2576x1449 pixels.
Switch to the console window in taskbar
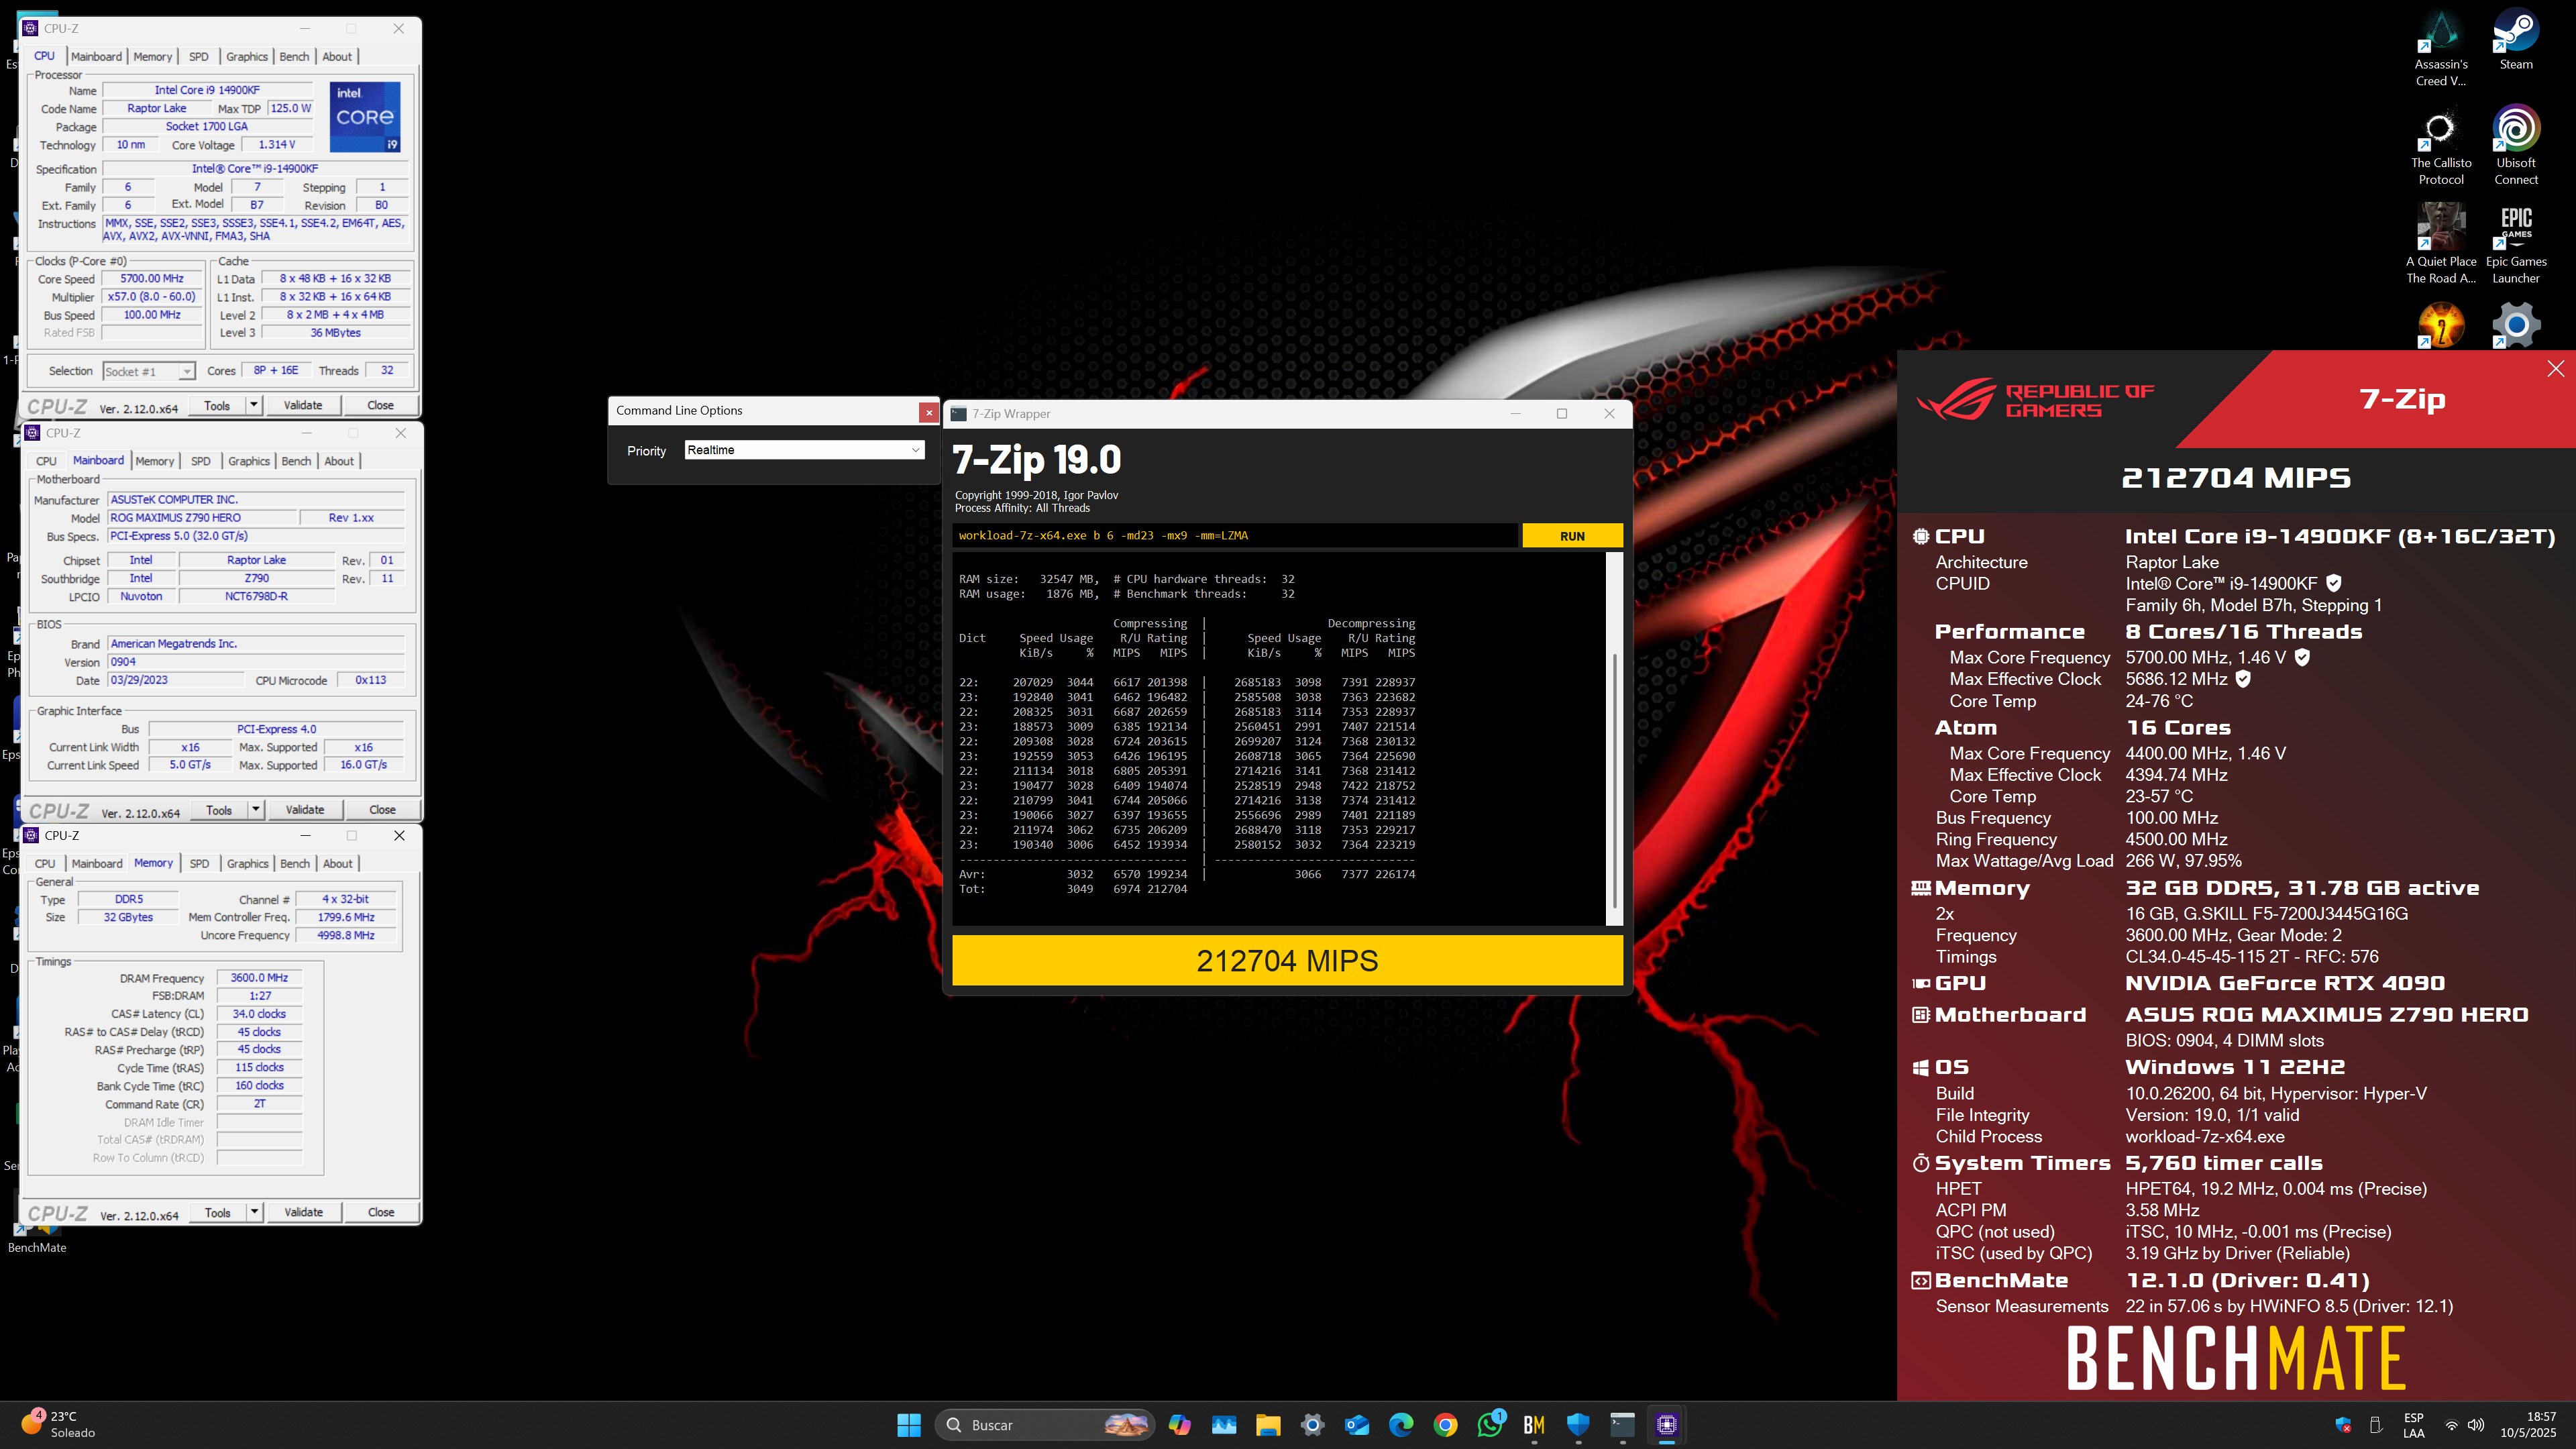[1622, 1425]
